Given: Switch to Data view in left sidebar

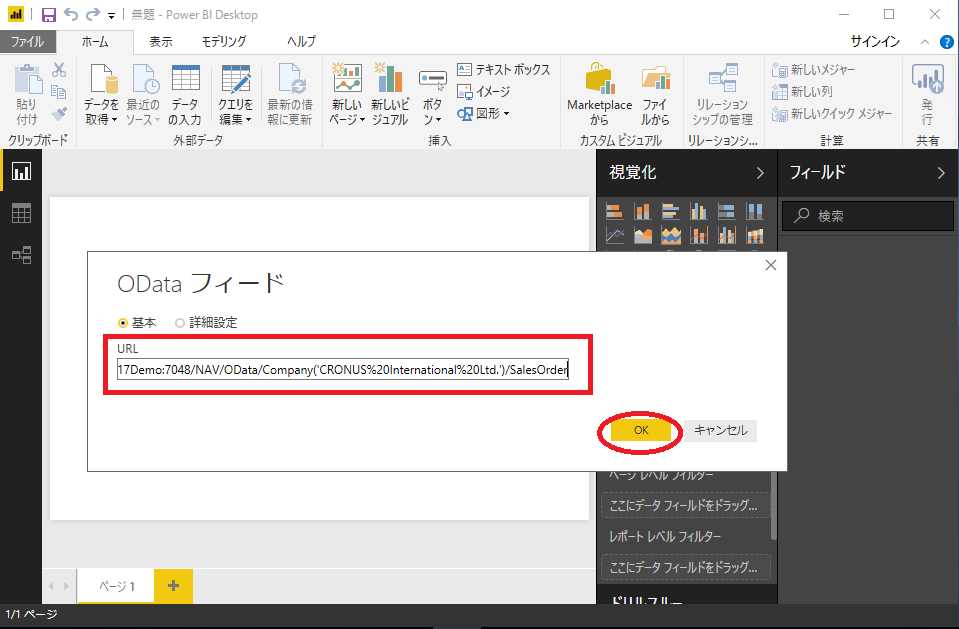Looking at the screenshot, I should pyautogui.click(x=21, y=214).
